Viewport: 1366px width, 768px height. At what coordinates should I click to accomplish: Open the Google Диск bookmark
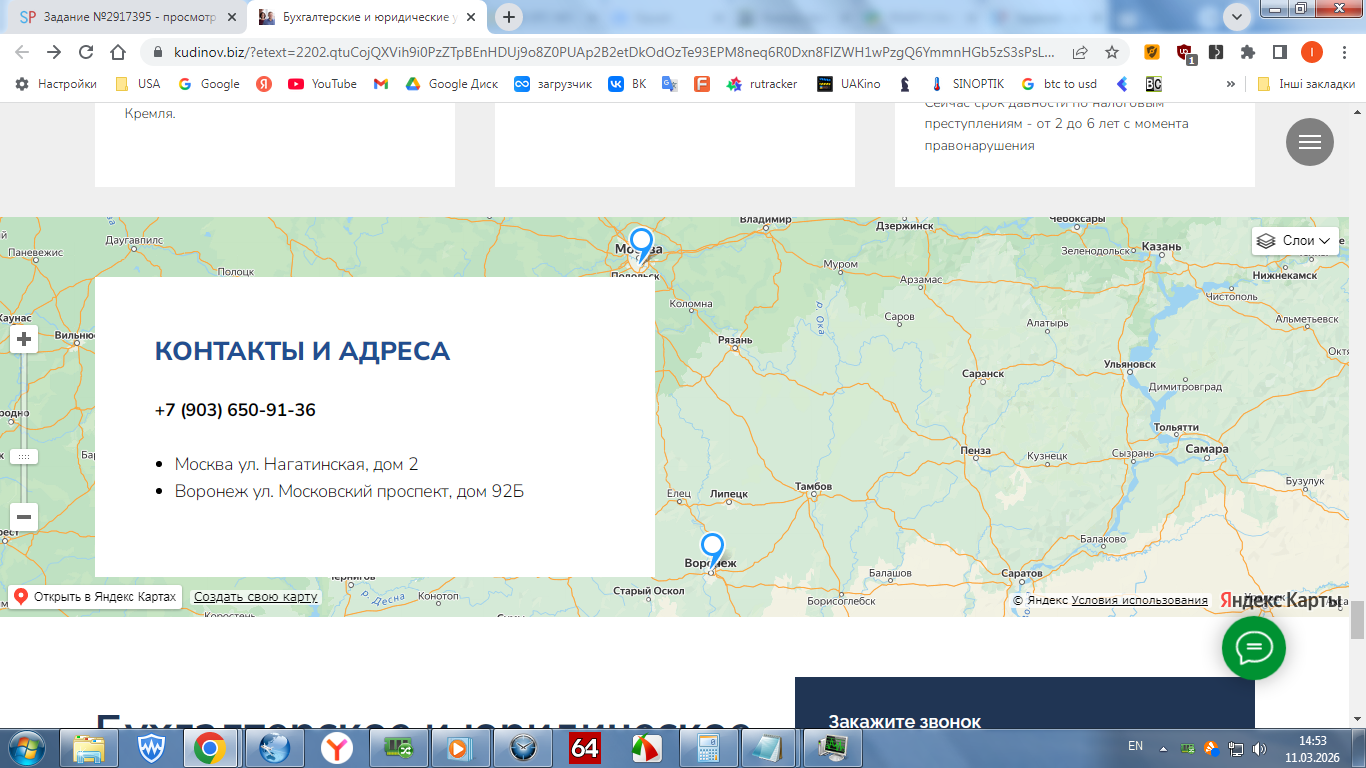click(x=451, y=84)
